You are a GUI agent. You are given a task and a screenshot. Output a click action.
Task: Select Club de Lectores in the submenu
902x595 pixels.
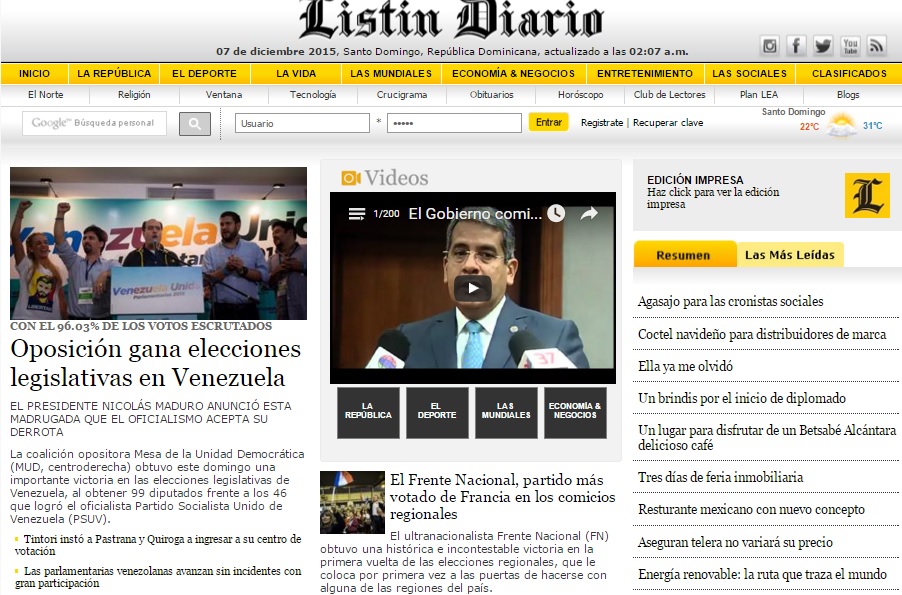tap(670, 94)
